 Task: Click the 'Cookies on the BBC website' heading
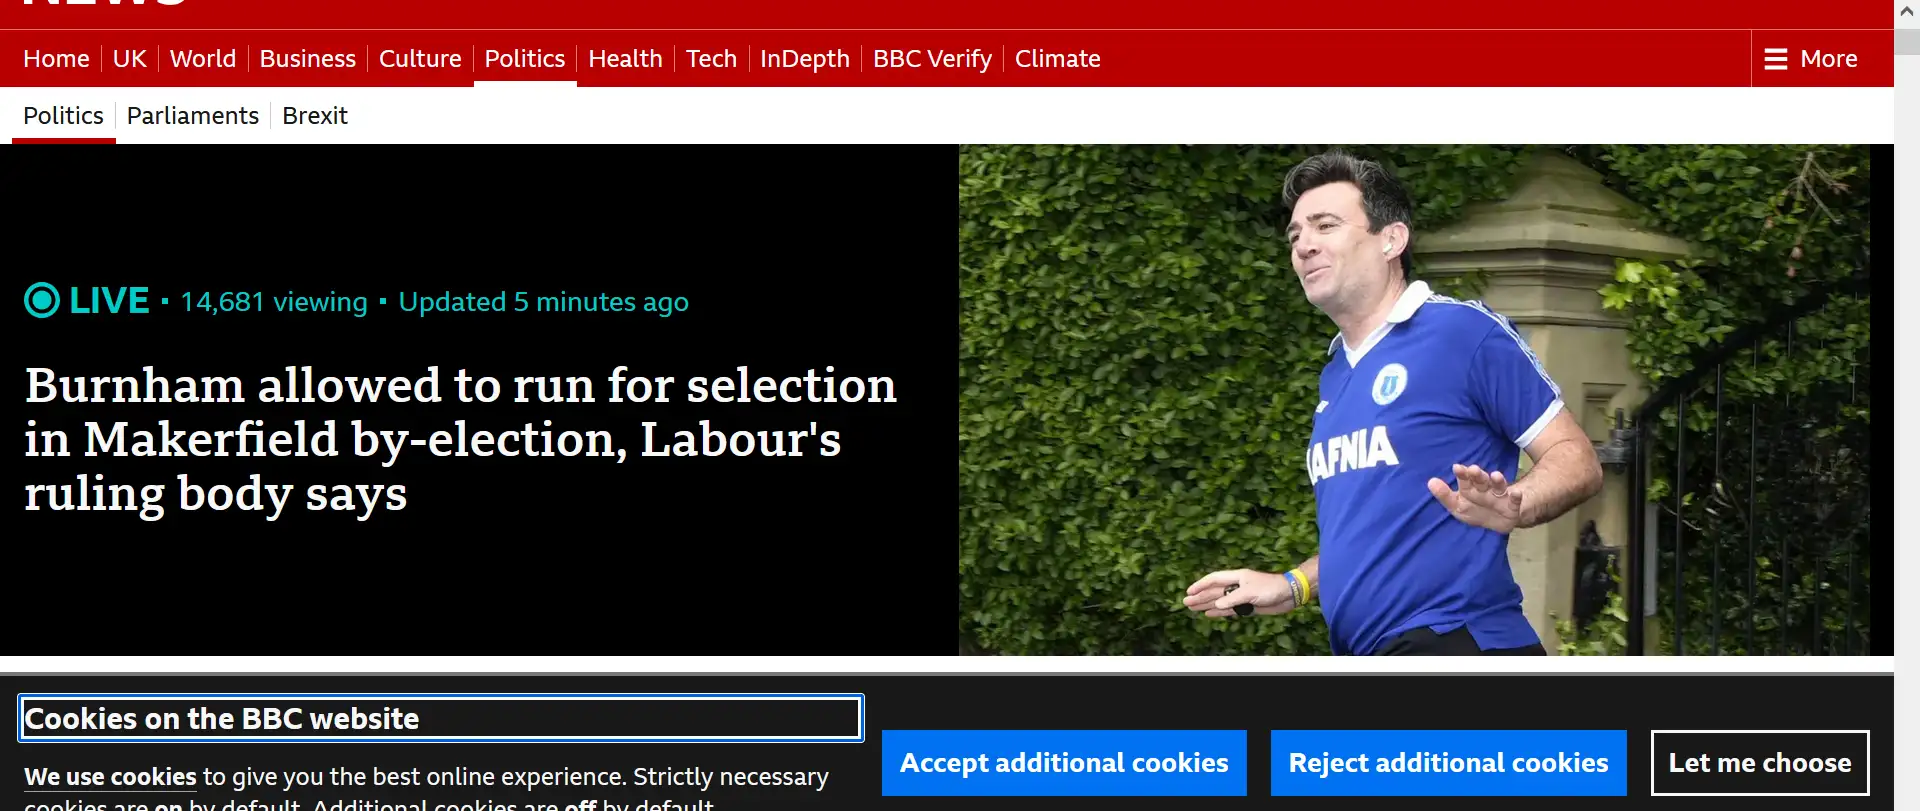point(441,718)
